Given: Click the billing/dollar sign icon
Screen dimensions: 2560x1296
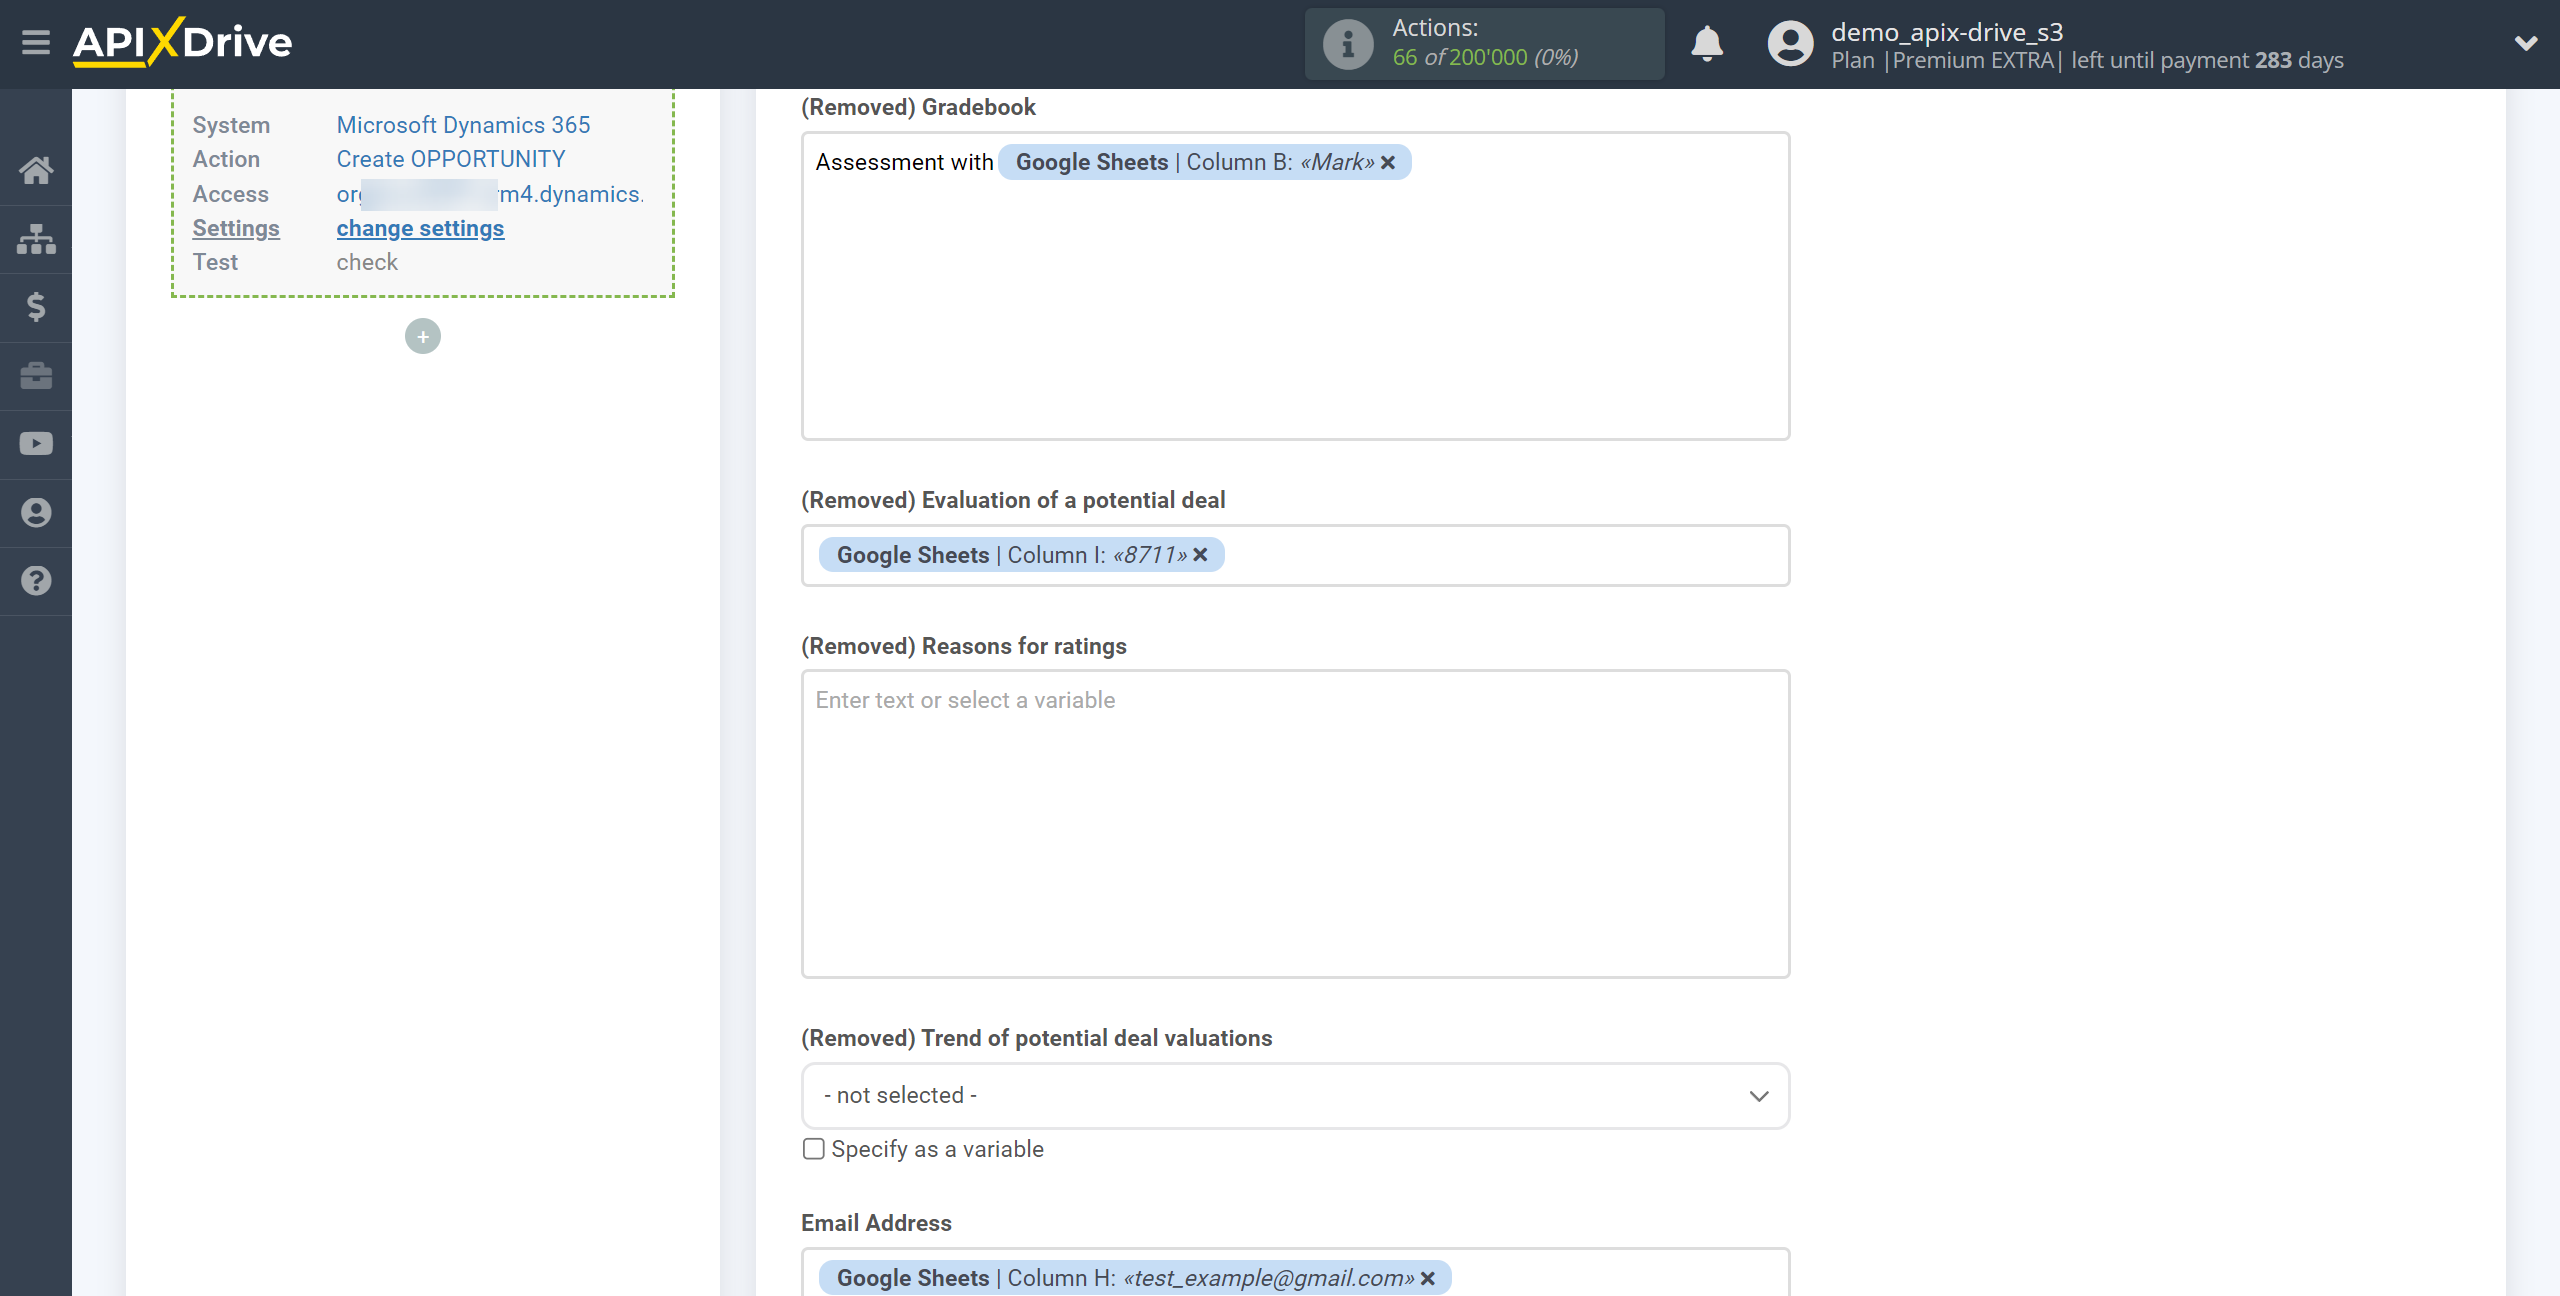Looking at the screenshot, I should (36, 307).
